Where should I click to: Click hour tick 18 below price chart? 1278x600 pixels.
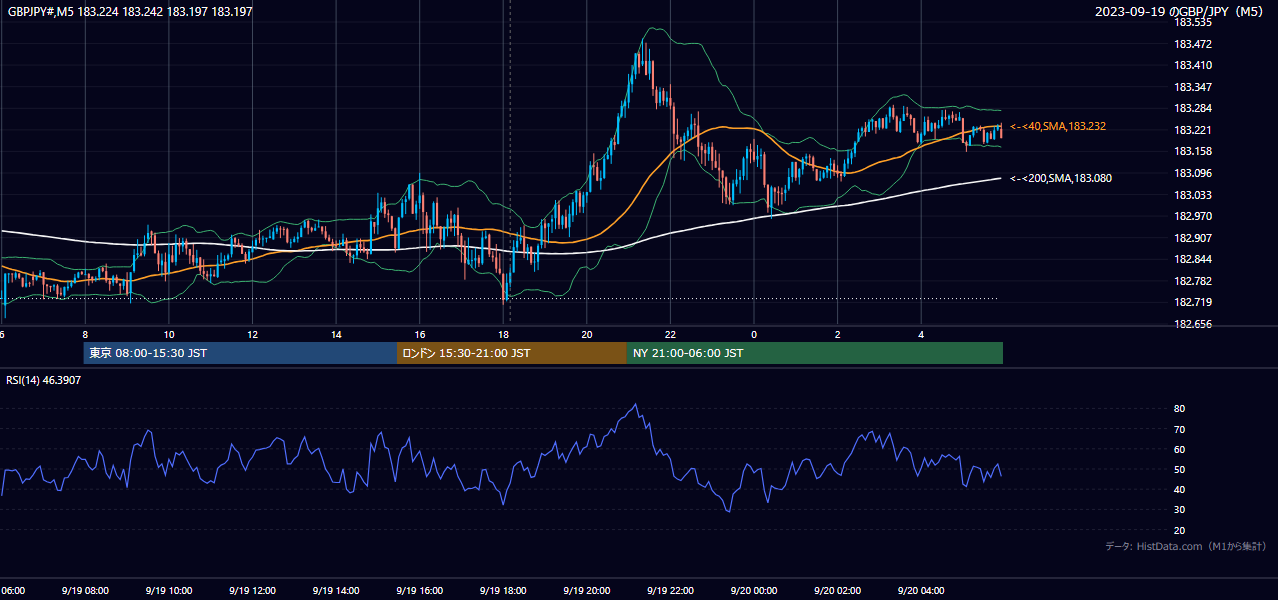(504, 334)
